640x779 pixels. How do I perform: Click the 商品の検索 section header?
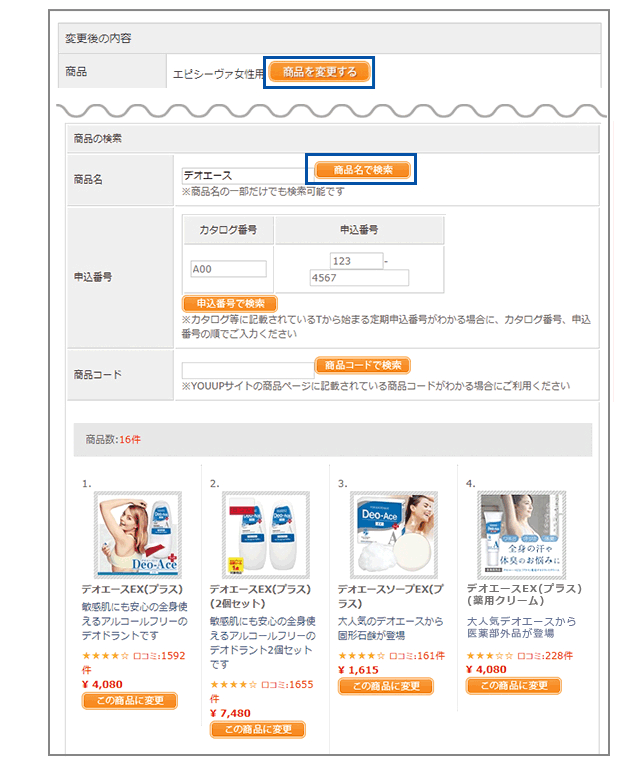[332, 139]
